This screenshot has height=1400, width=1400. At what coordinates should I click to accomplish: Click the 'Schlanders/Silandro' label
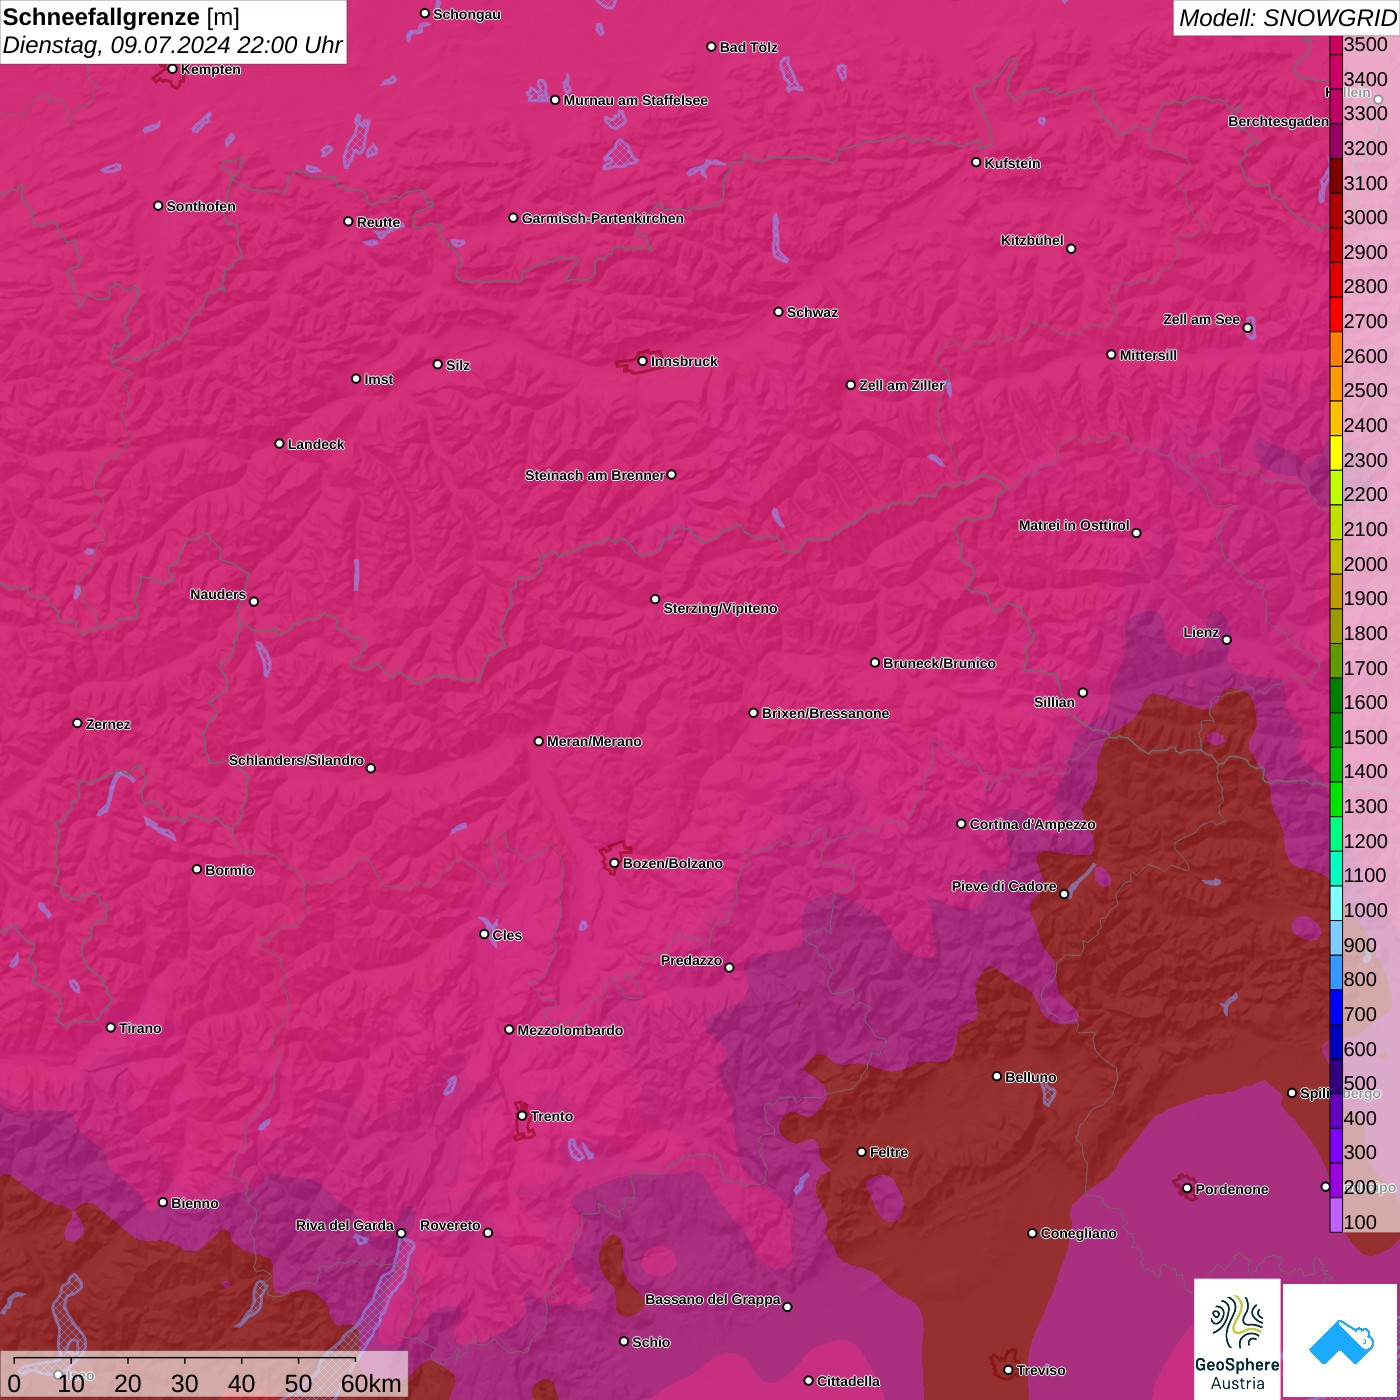pyautogui.click(x=296, y=760)
